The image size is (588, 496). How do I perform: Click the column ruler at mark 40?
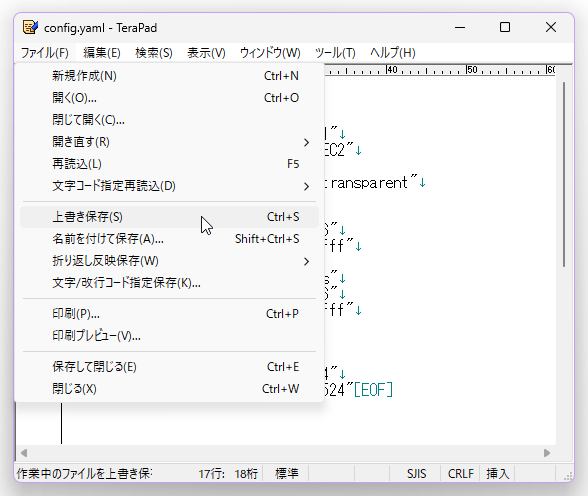coord(392,70)
